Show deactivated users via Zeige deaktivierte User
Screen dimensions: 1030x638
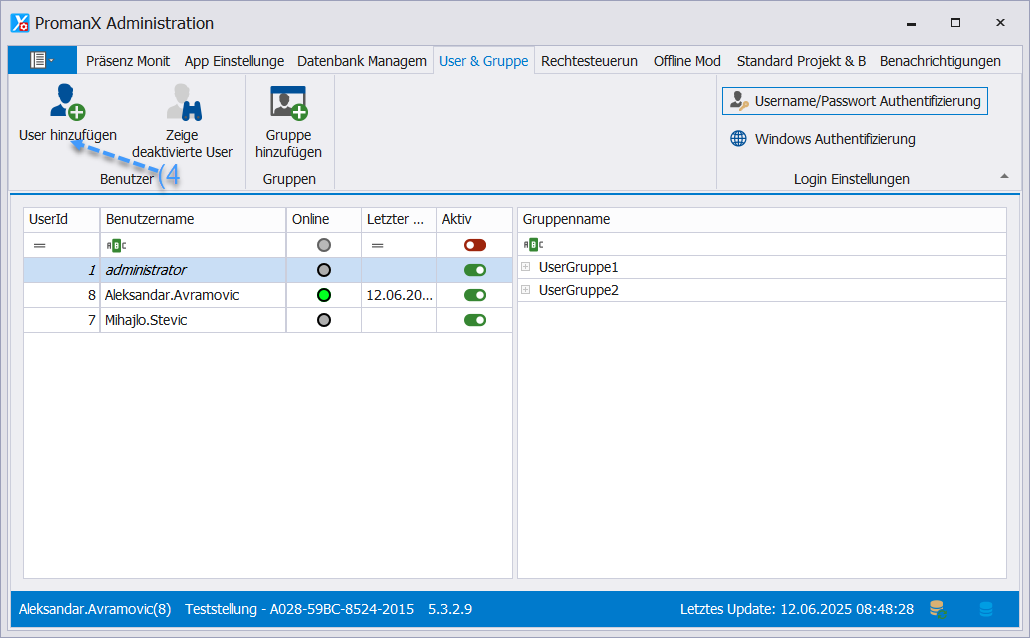183,122
